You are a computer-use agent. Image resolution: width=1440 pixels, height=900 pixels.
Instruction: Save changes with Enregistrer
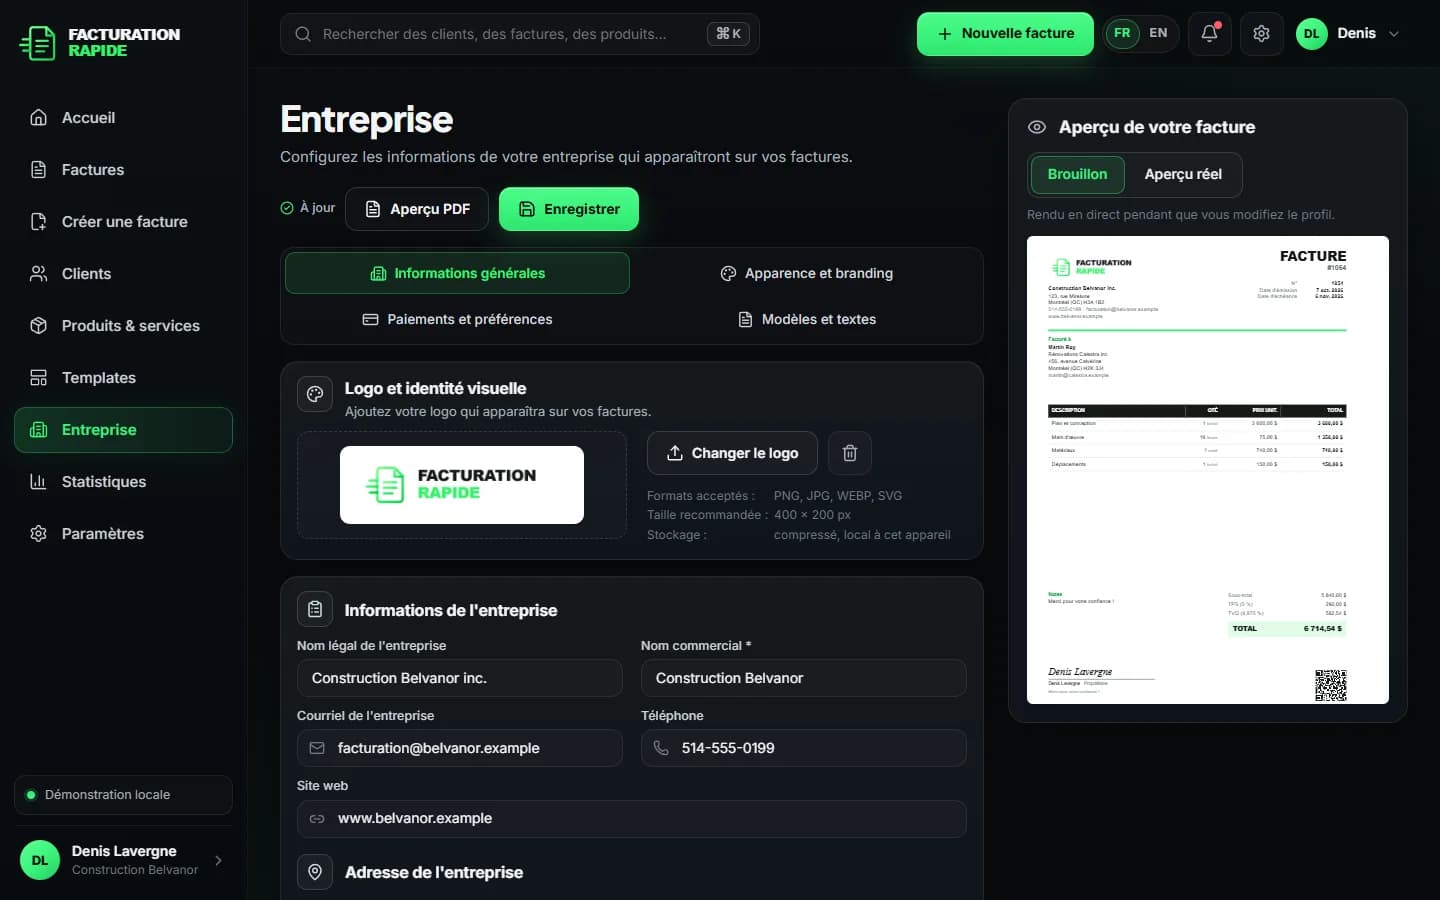click(569, 209)
